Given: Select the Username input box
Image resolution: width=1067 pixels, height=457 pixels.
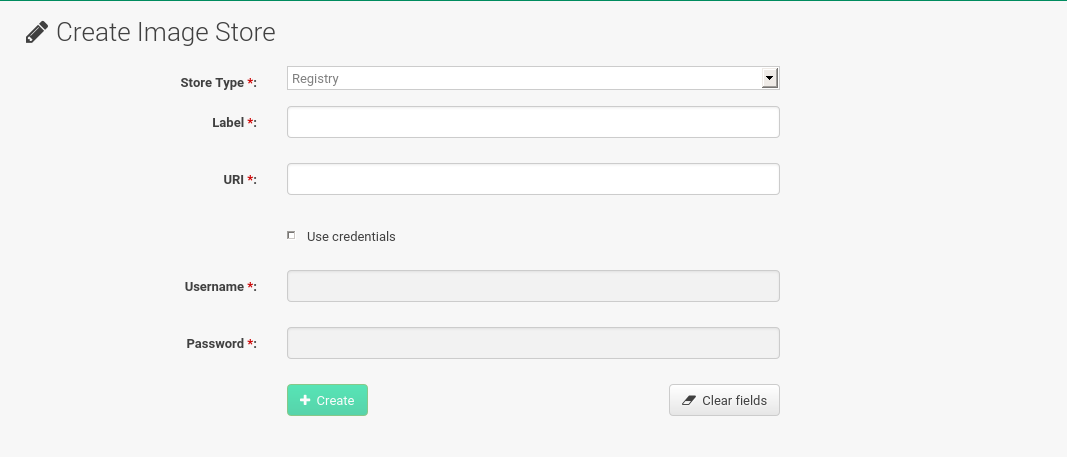Looking at the screenshot, I should [533, 286].
